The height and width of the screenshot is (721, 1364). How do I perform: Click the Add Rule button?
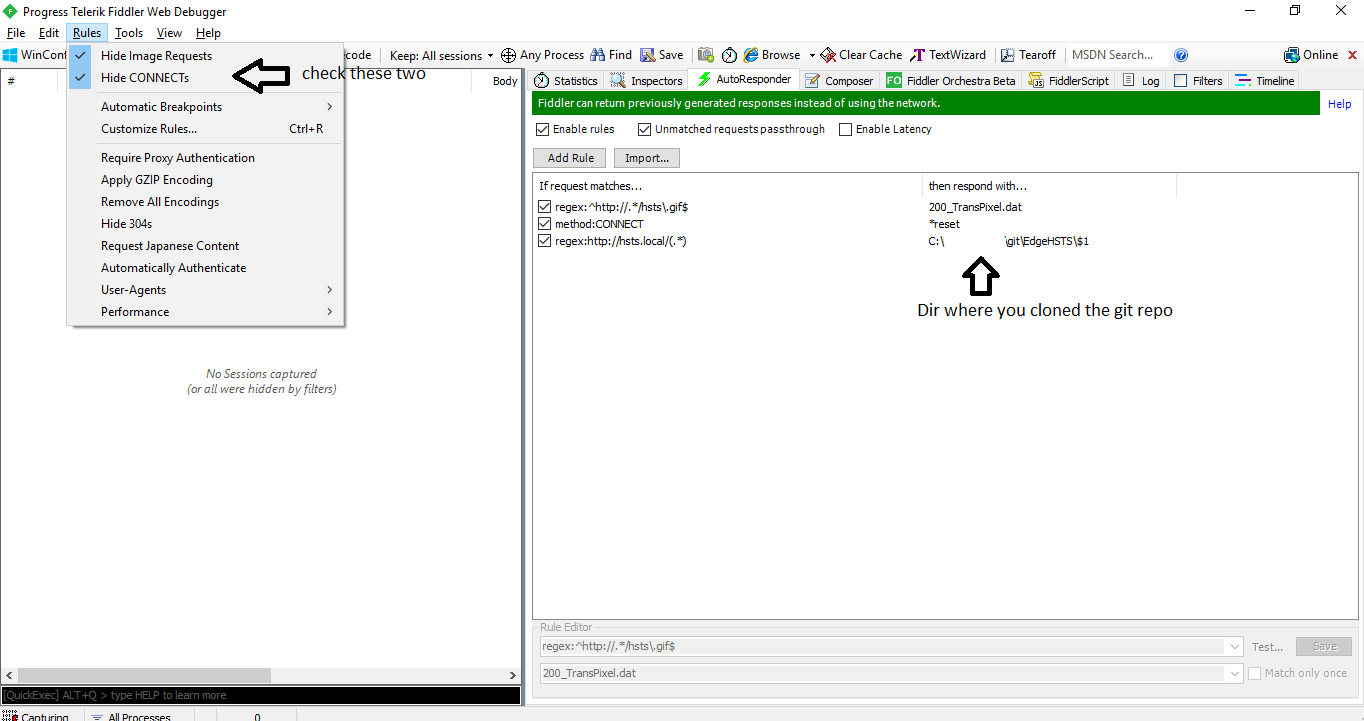coord(568,157)
